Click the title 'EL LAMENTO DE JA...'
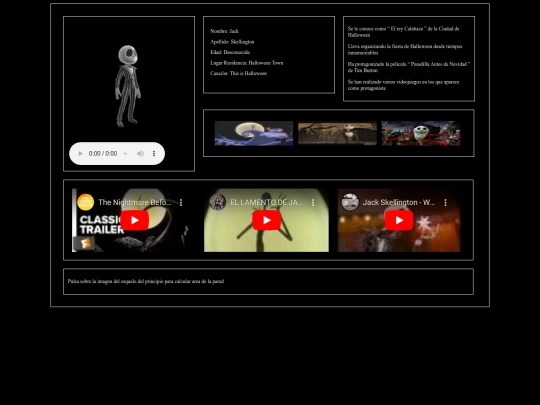 pos(267,202)
